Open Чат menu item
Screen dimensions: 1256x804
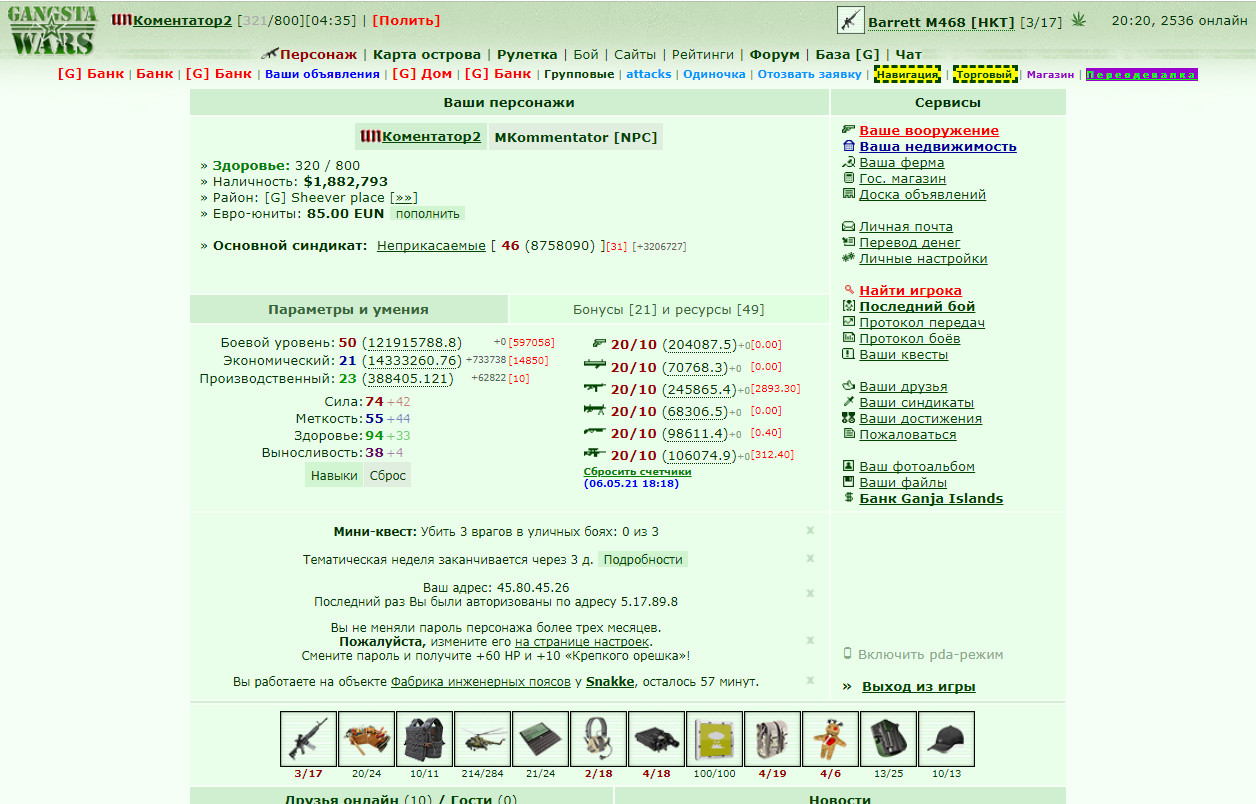coord(908,55)
